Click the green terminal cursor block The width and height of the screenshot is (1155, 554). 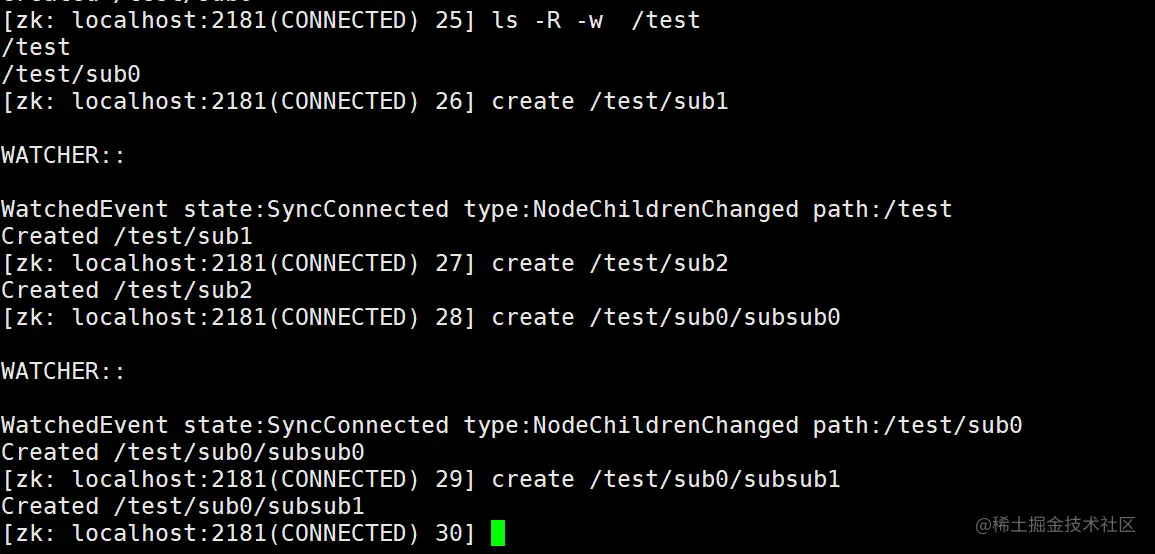[x=498, y=533]
